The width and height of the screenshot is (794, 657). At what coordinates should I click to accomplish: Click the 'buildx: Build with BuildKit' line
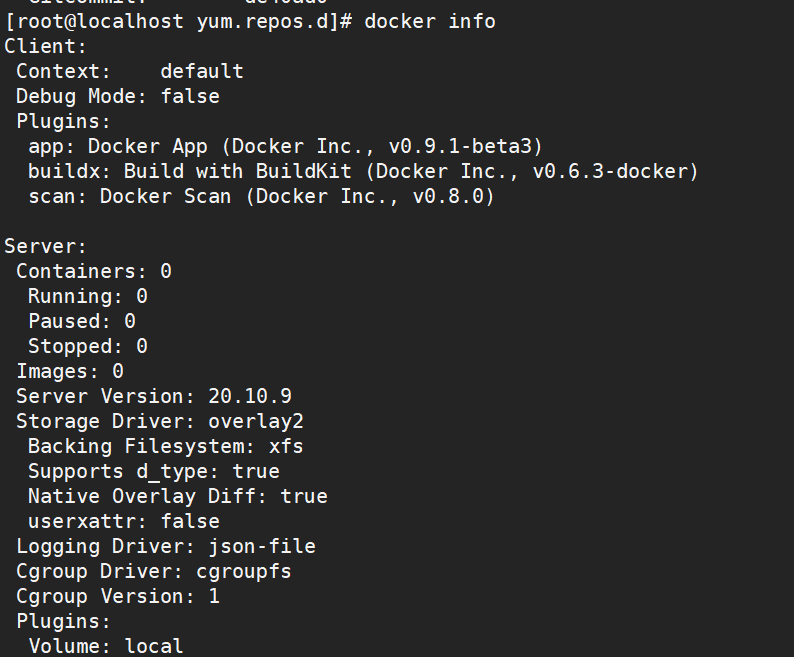coord(363,171)
